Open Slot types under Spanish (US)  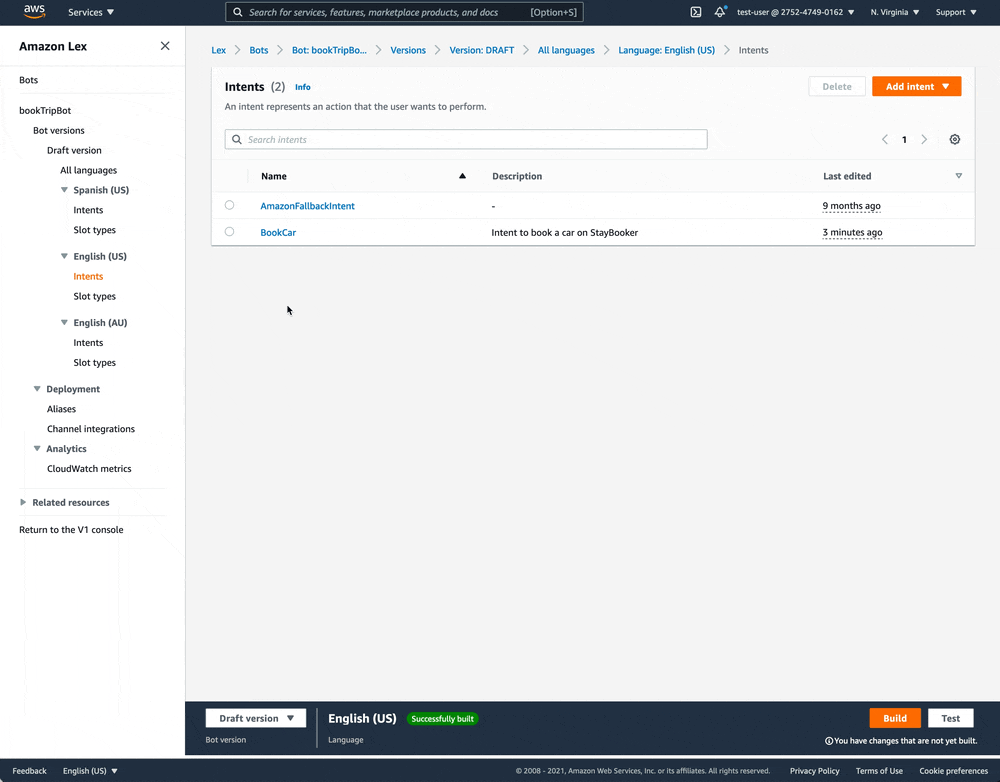click(94, 230)
